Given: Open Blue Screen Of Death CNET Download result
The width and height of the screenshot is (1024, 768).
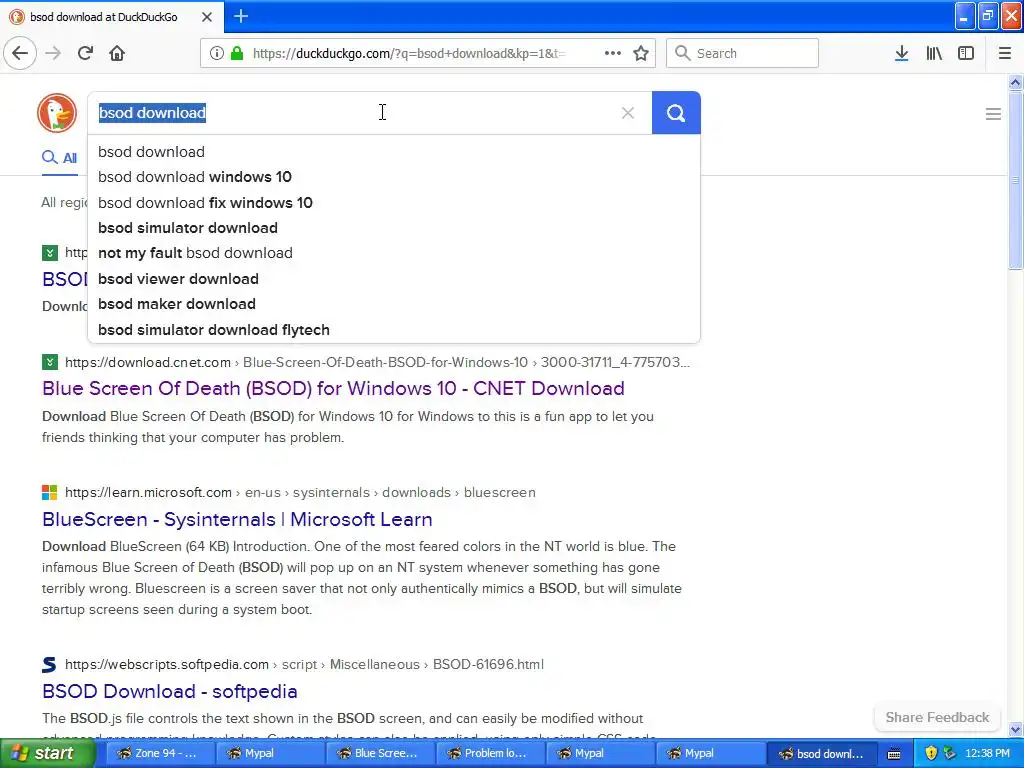Looking at the screenshot, I should tap(333, 389).
